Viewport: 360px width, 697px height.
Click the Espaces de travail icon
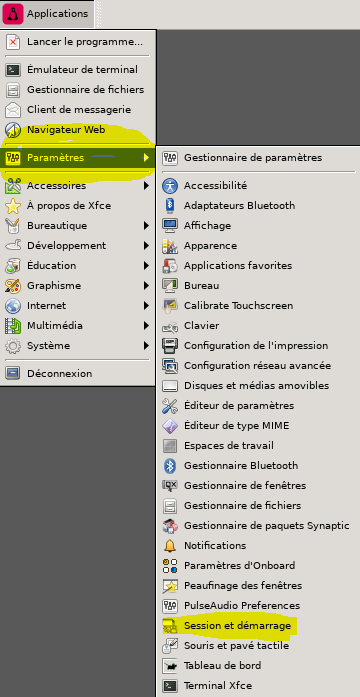pyautogui.click(x=170, y=445)
